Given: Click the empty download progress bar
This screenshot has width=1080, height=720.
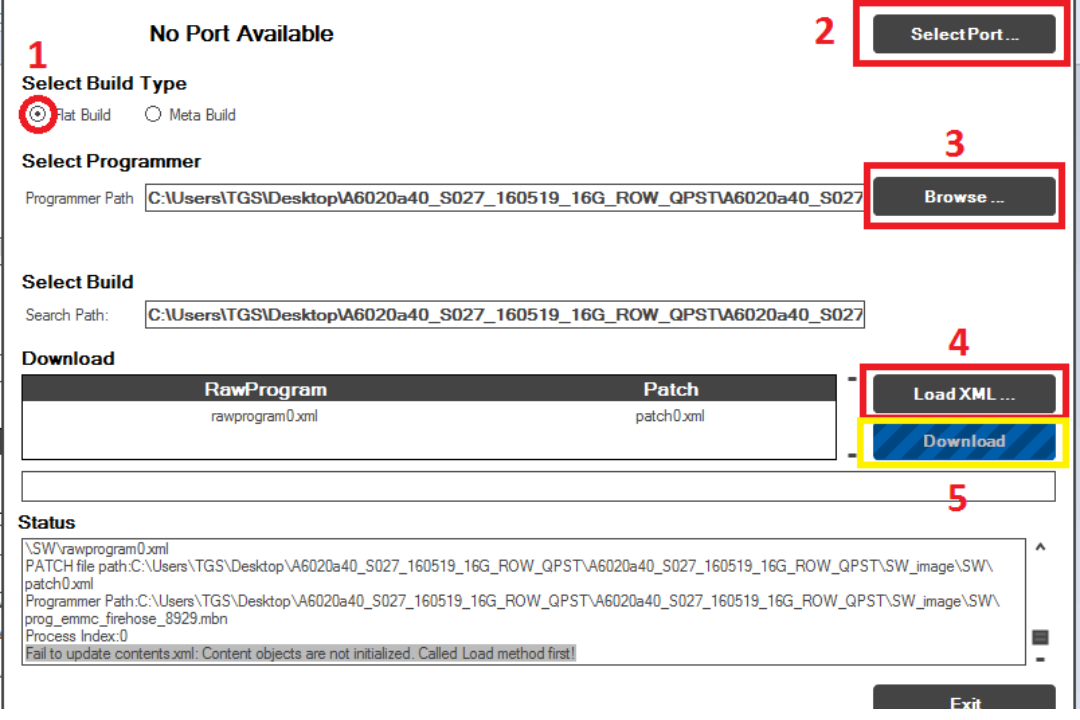Looking at the screenshot, I should pyautogui.click(x=538, y=486).
